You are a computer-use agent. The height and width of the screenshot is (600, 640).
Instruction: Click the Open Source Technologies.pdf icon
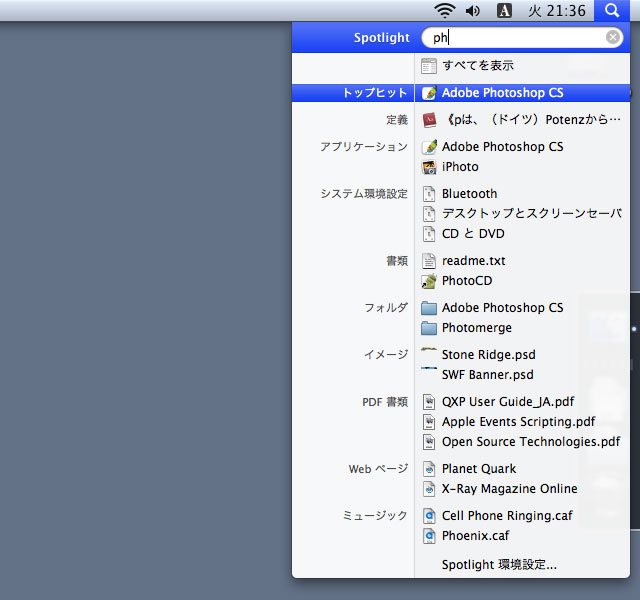click(429, 442)
